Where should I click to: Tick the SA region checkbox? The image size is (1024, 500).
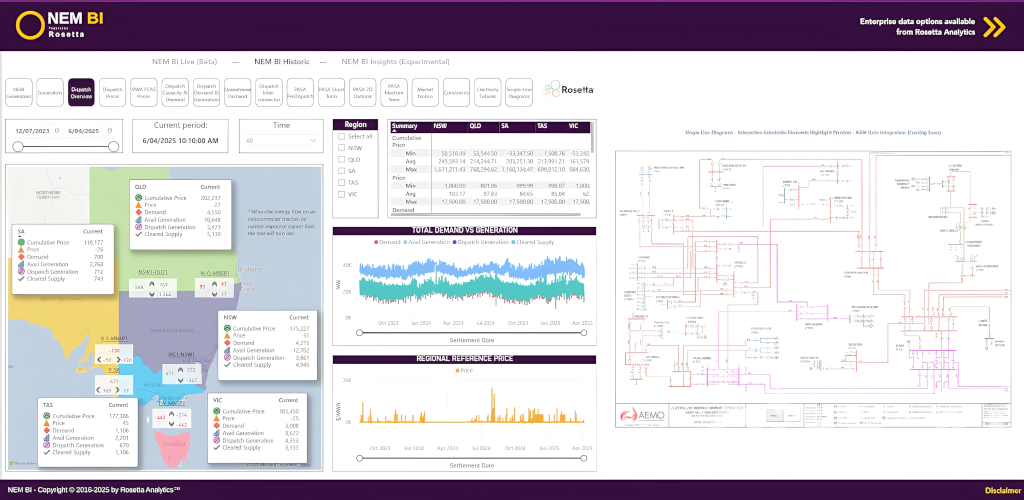(341, 170)
